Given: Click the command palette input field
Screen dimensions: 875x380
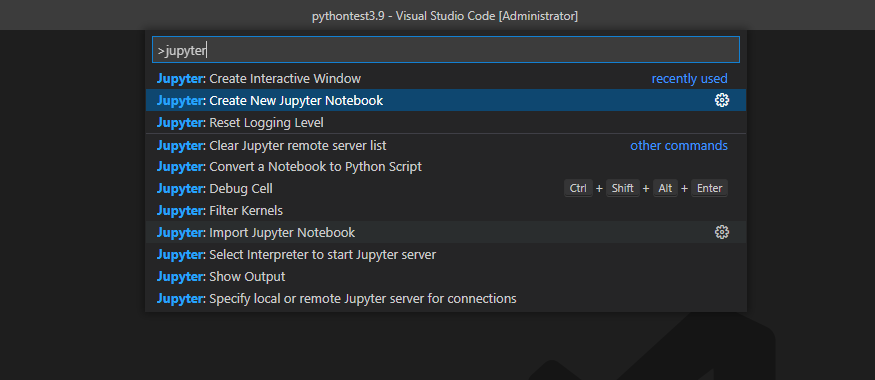Looking at the screenshot, I should tap(446, 50).
